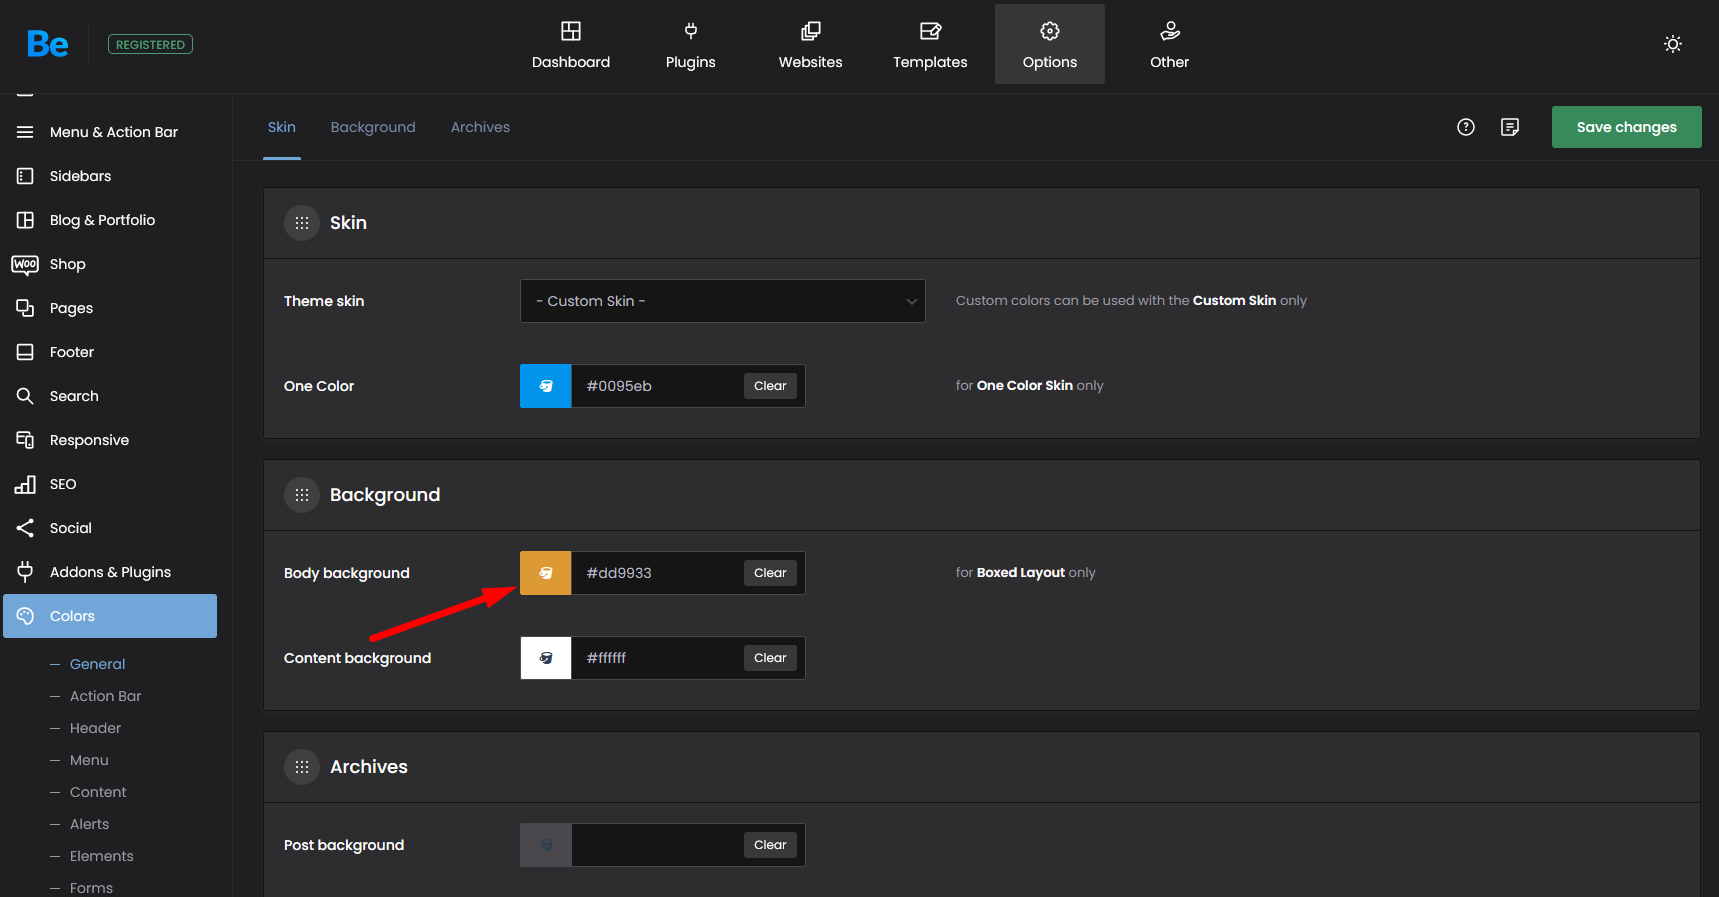Click the Body background orange swatch
The image size is (1719, 897).
(x=546, y=573)
